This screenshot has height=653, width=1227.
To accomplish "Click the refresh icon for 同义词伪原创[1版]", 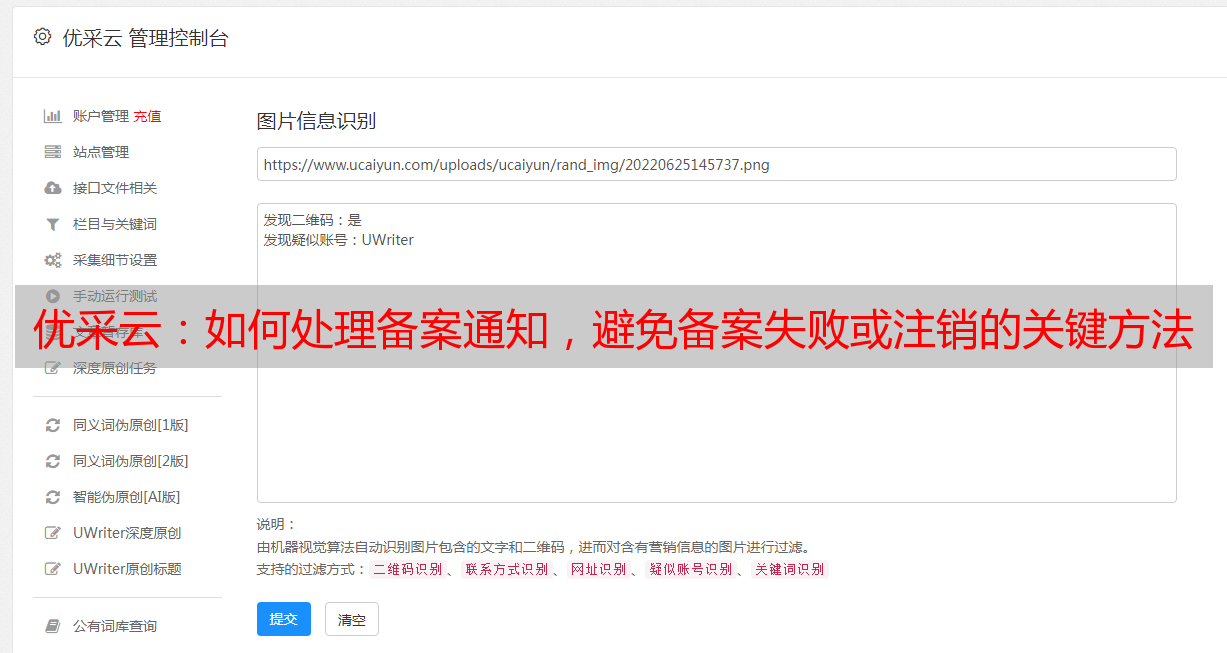I will [x=53, y=425].
